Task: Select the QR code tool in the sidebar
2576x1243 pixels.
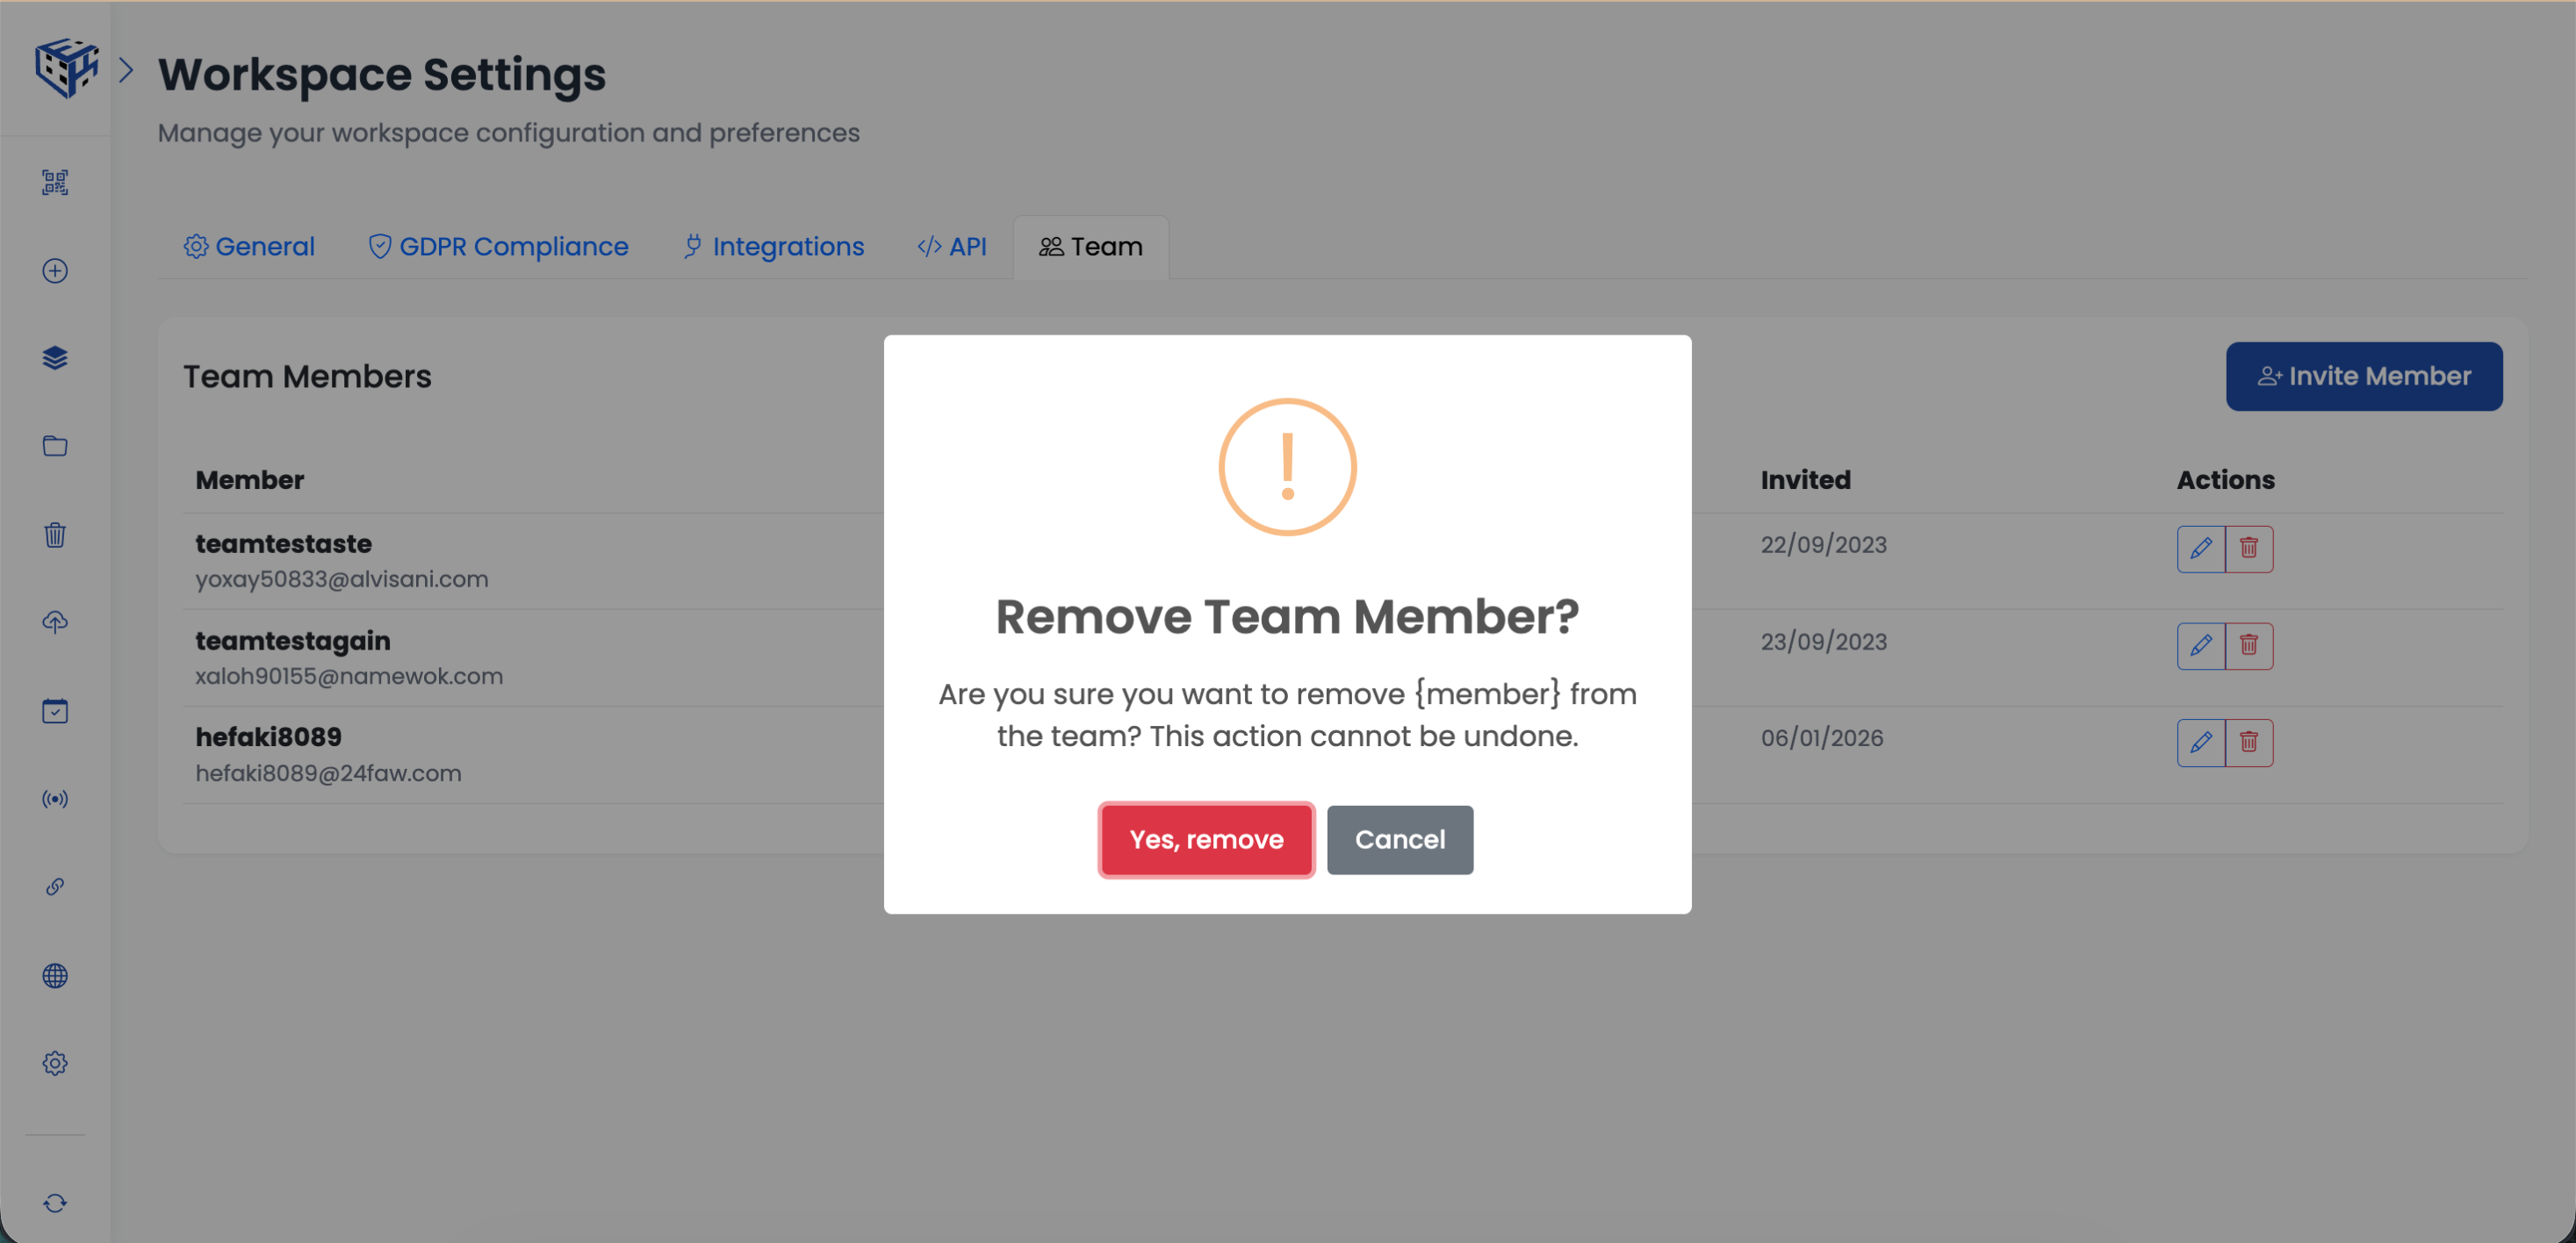Action: (55, 182)
